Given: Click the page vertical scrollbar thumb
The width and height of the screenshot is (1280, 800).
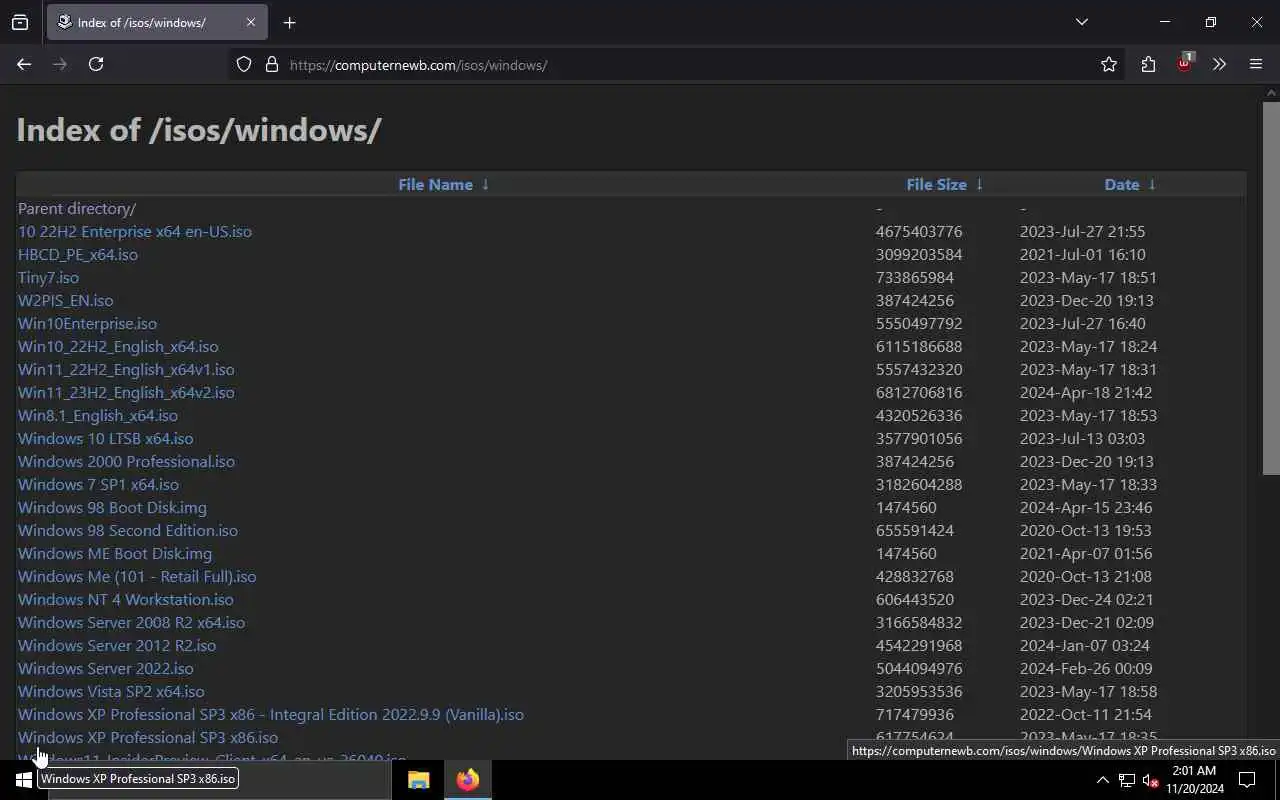Looking at the screenshot, I should [x=1271, y=288].
